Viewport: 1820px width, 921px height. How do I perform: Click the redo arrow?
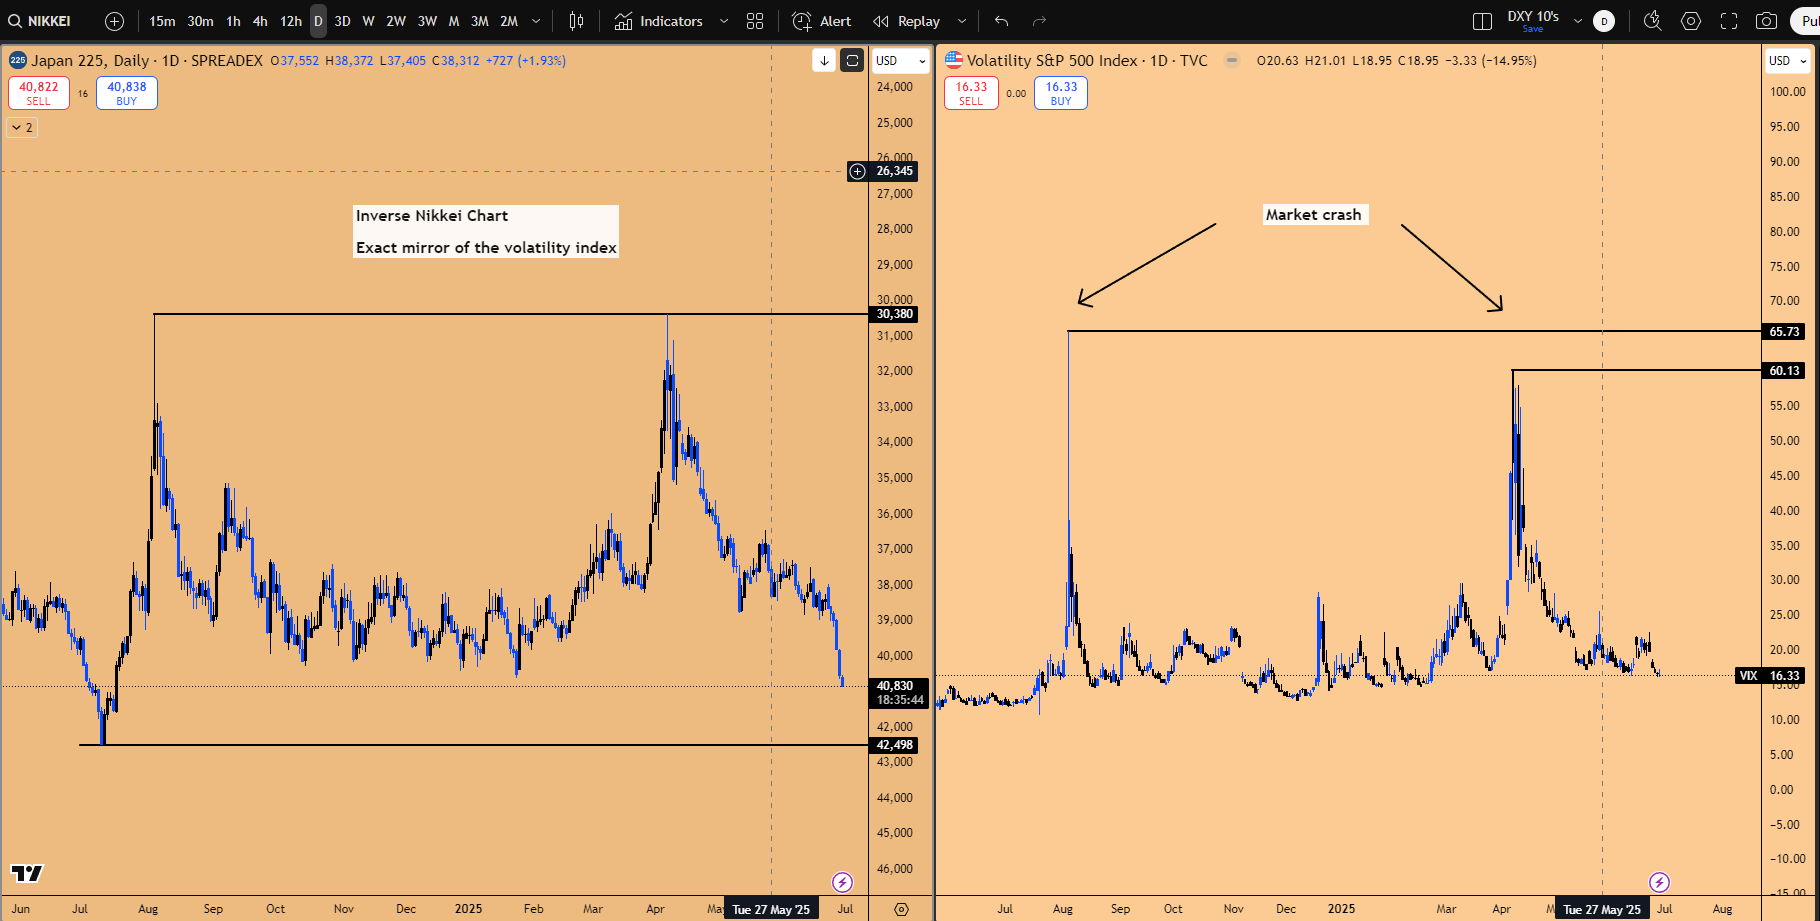pyautogui.click(x=1039, y=21)
